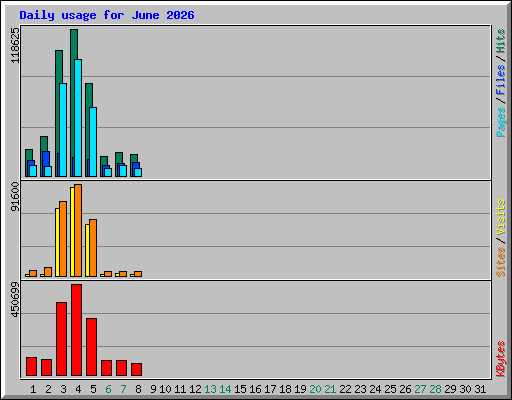Click day 19 on the x-axis

click(300, 389)
